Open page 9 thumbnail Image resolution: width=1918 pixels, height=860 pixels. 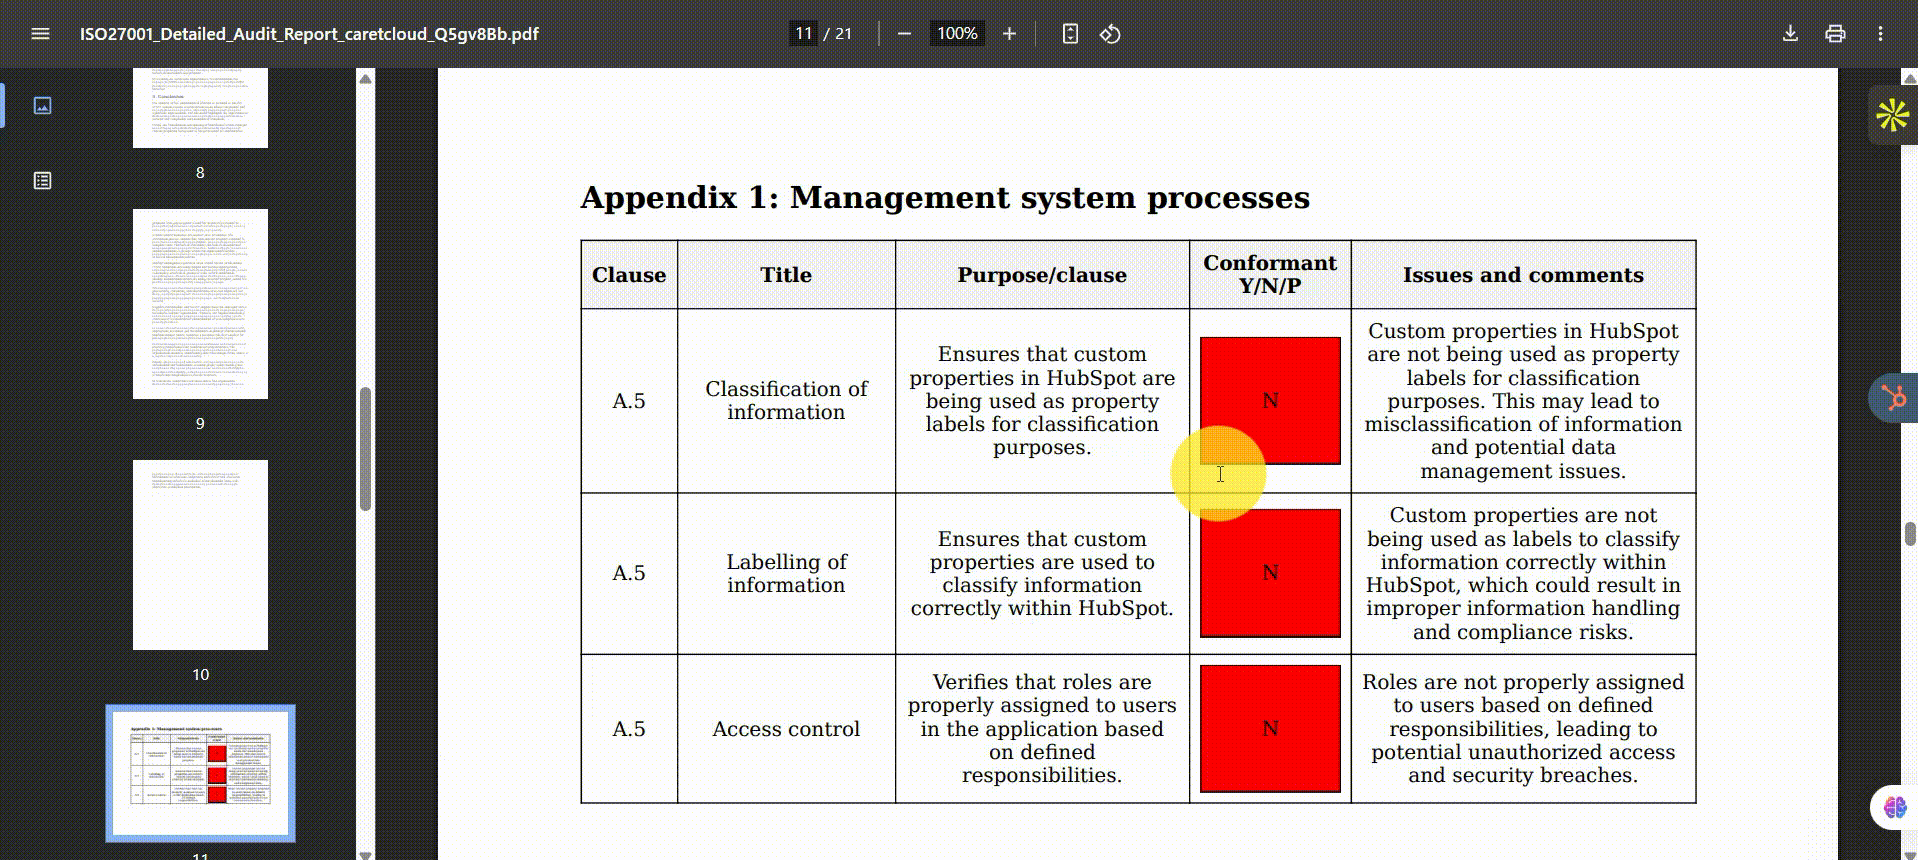point(200,304)
